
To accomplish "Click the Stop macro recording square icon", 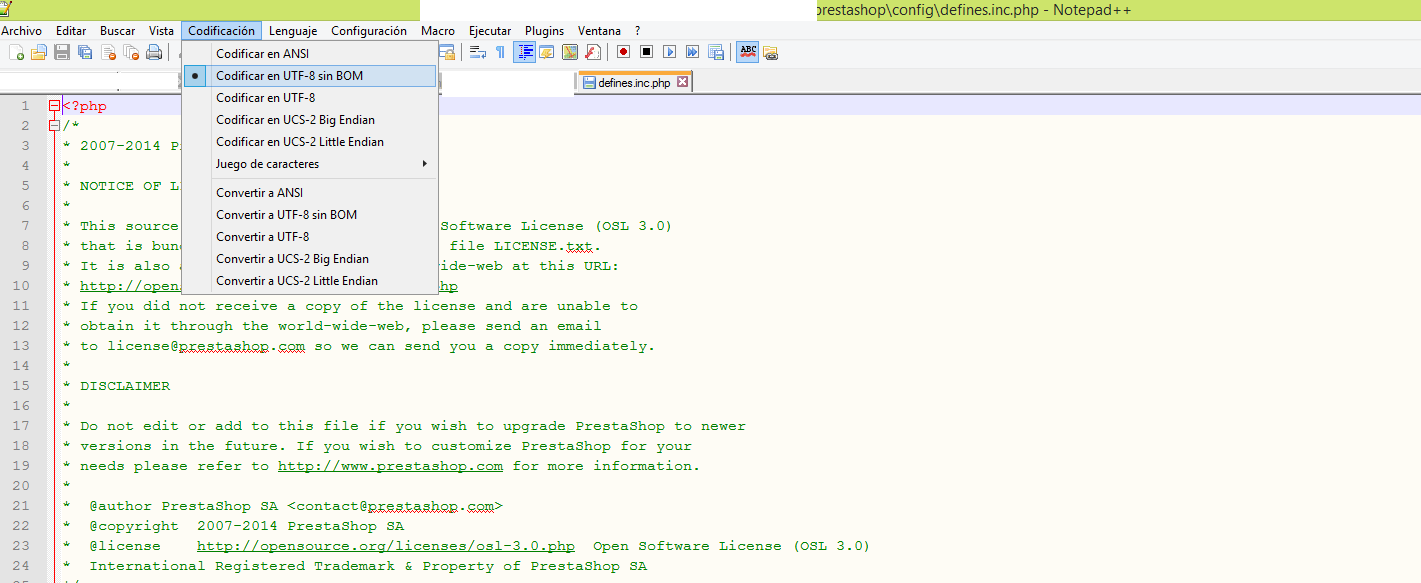I will pyautogui.click(x=646, y=52).
